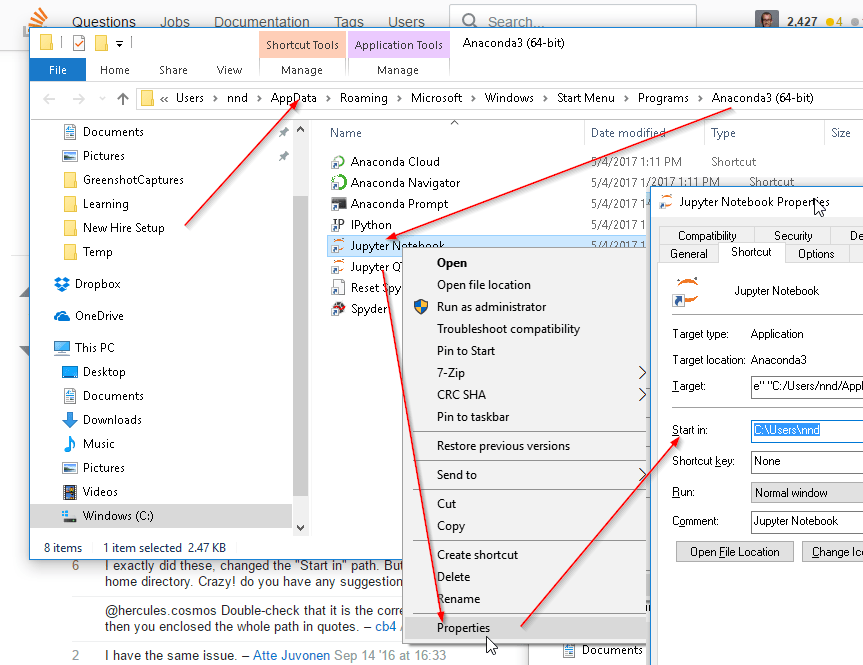
Task: Click the Anaconda Cloud shortcut icon
Action: pos(338,162)
